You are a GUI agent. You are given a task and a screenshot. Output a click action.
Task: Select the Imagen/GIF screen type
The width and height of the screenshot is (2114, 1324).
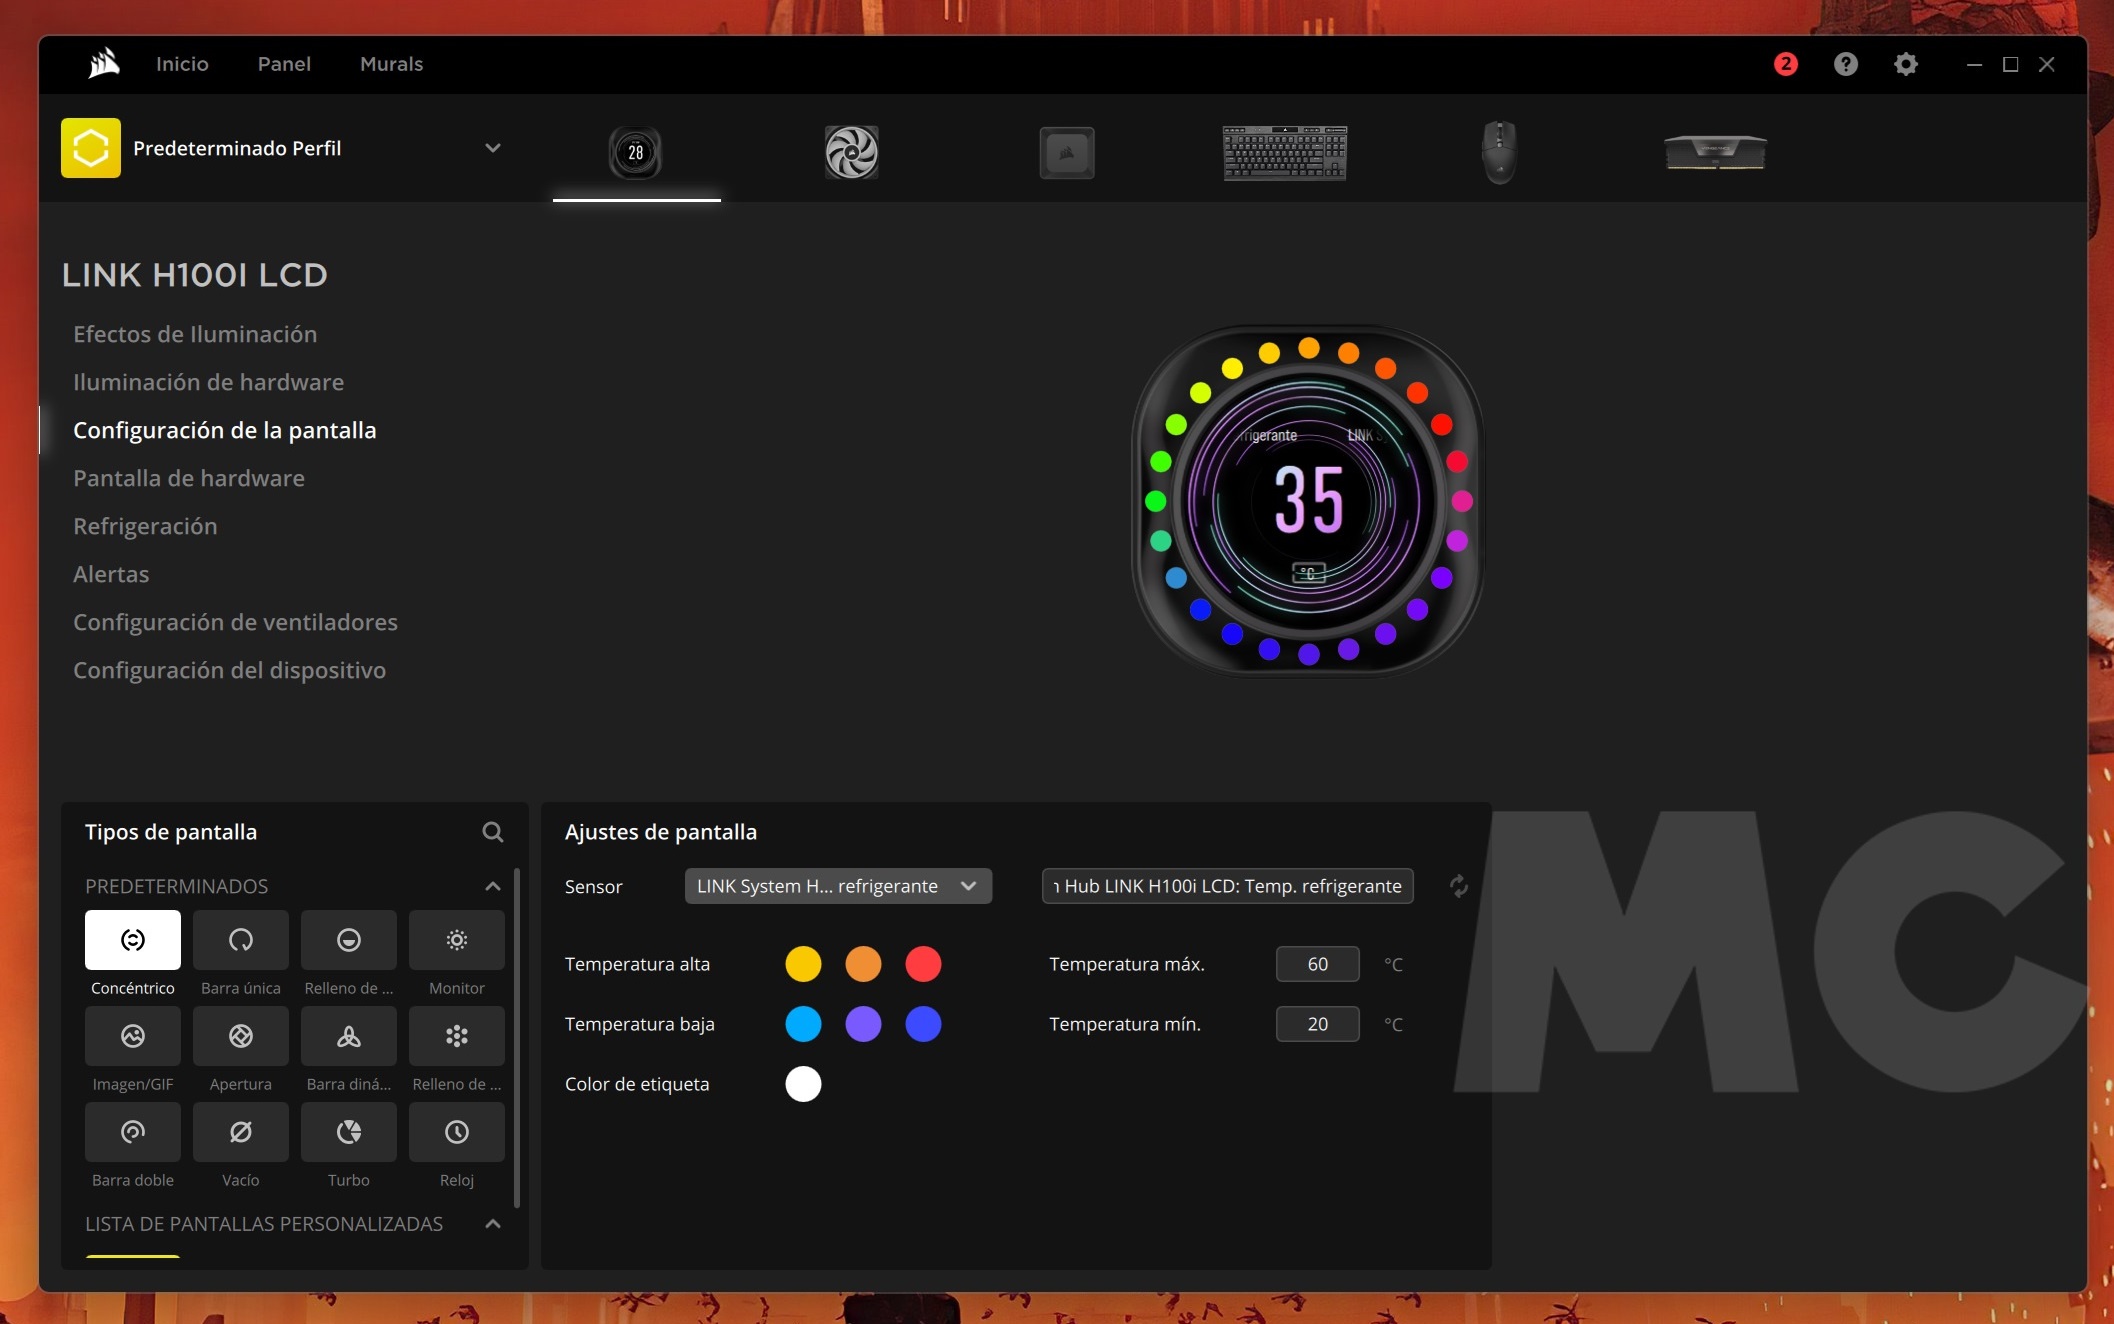point(133,1036)
